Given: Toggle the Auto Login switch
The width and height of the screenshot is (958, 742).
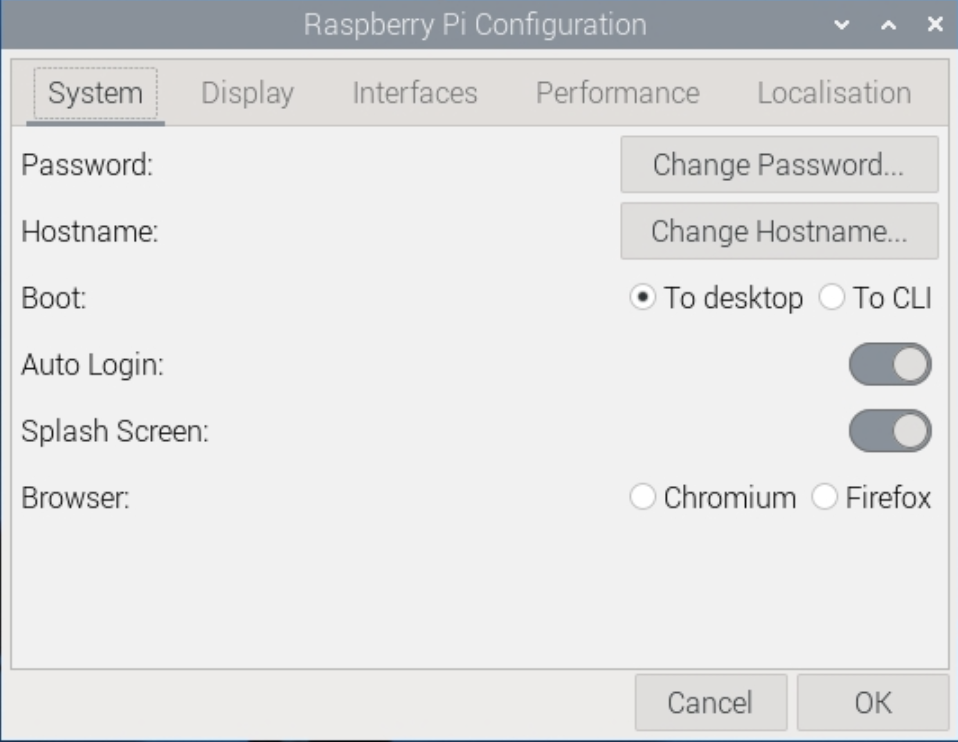Looking at the screenshot, I should tap(890, 364).
